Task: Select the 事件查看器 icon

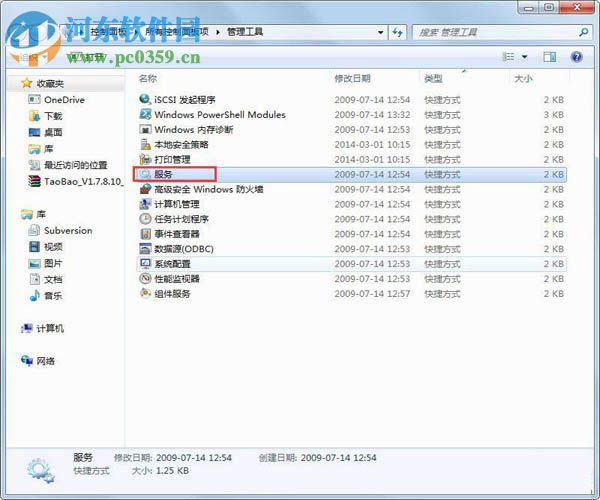Action: pyautogui.click(x=145, y=234)
